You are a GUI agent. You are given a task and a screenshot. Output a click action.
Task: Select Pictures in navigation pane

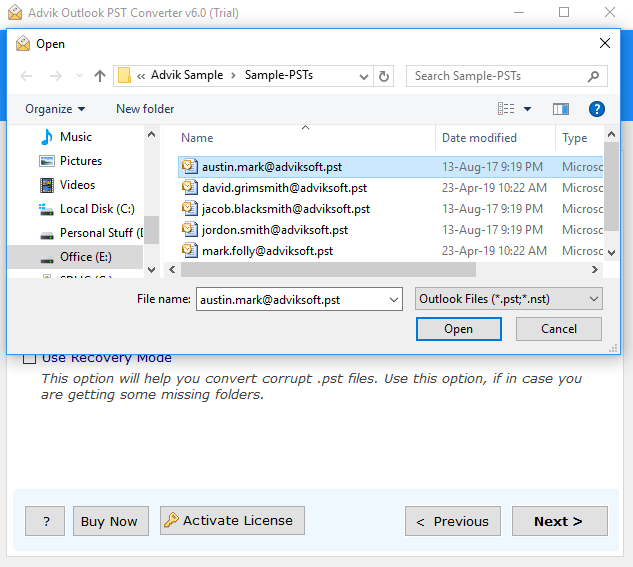point(81,161)
